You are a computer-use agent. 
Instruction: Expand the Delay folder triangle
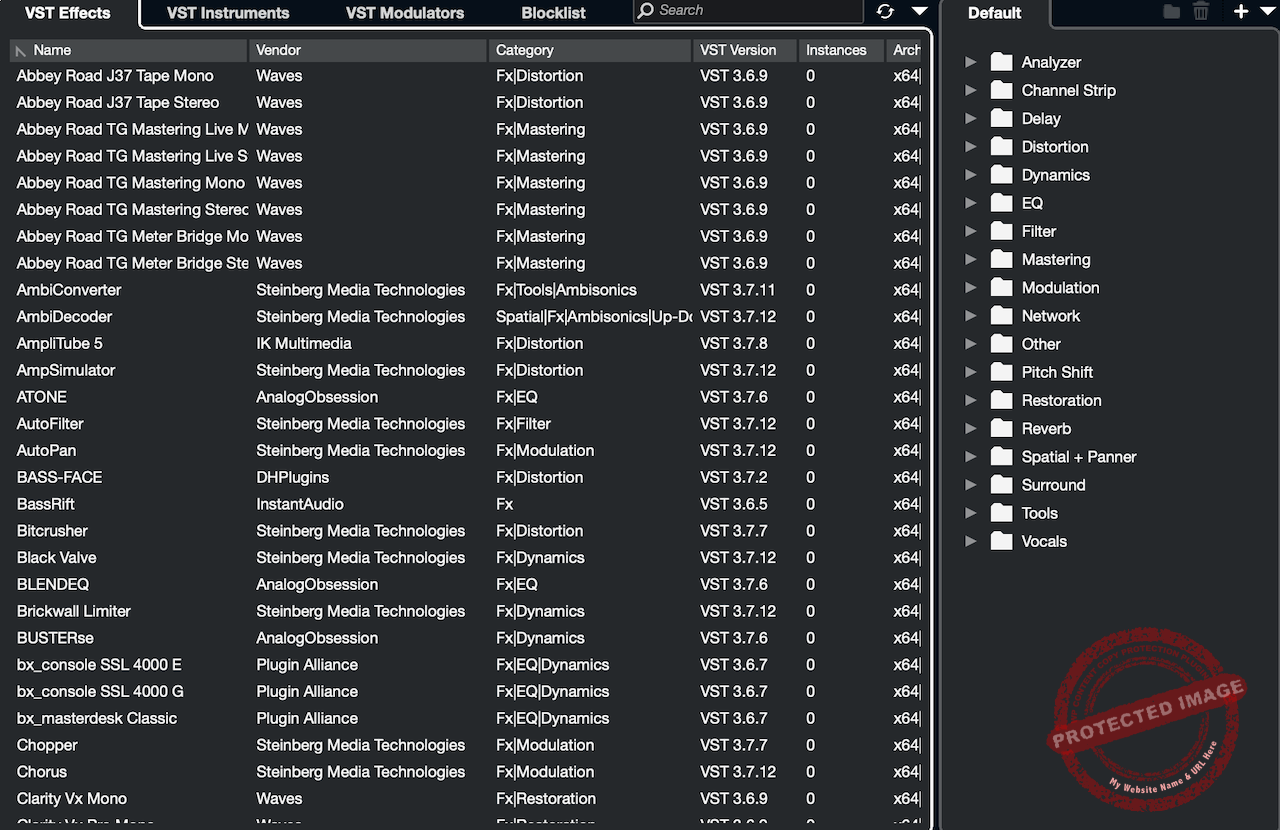tap(970, 118)
